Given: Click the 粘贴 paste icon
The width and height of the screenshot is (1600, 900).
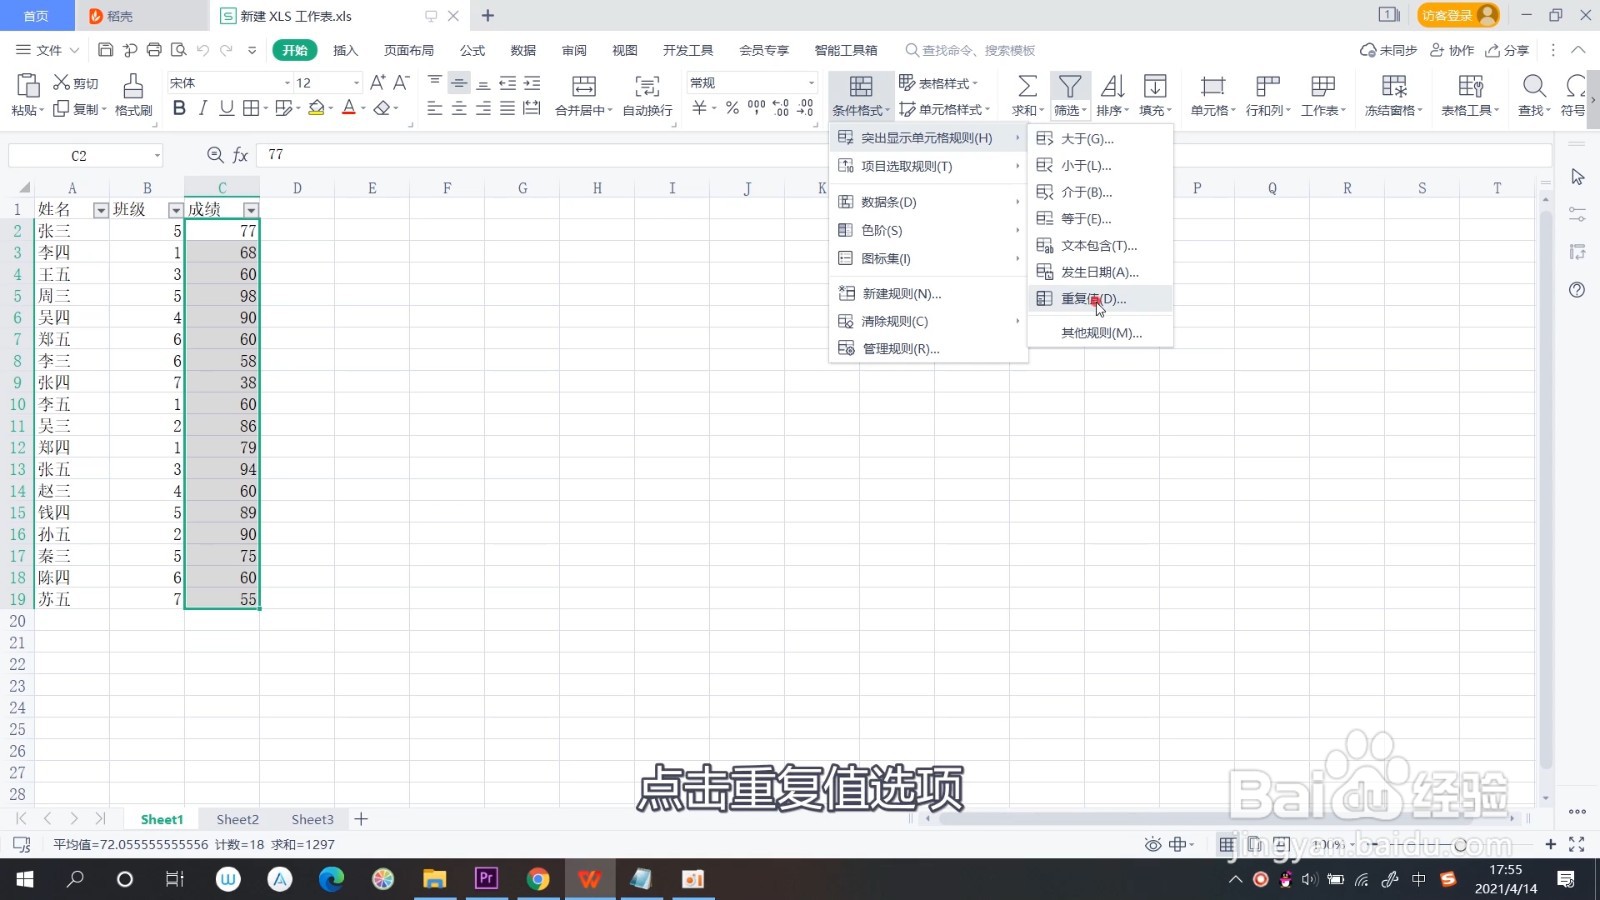Looking at the screenshot, I should 28,86.
